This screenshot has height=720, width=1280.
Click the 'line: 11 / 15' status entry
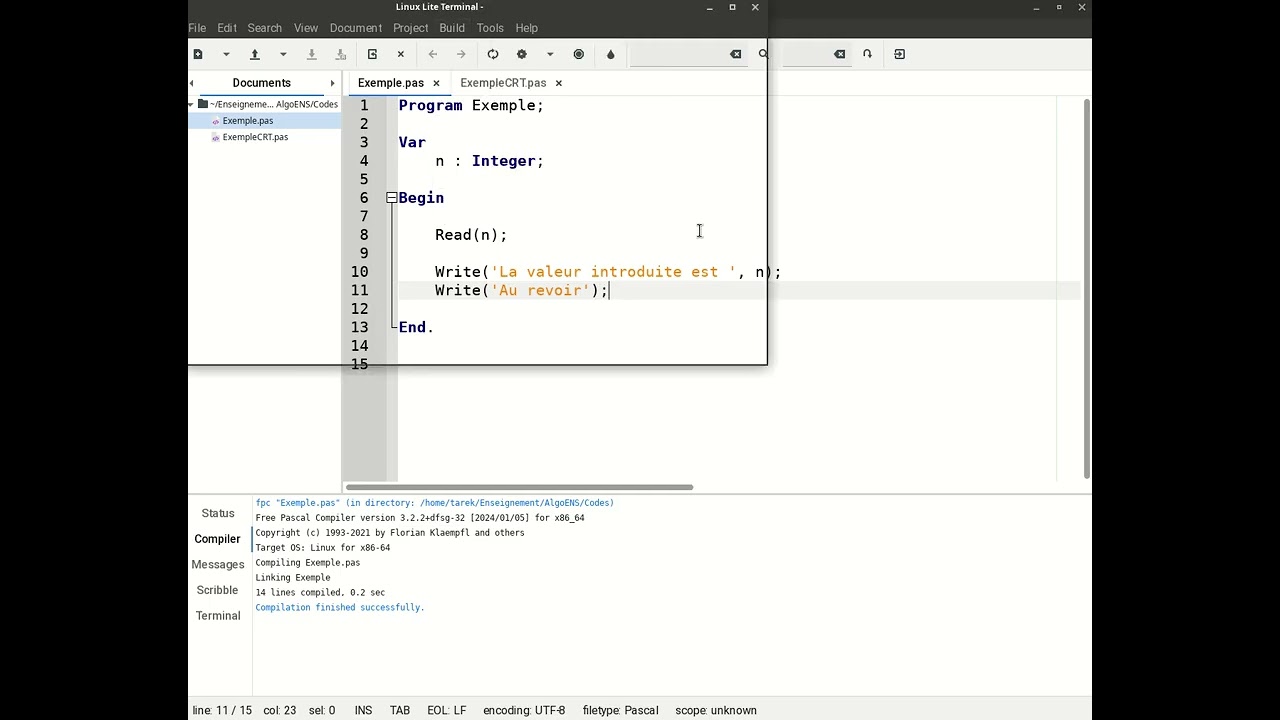pyautogui.click(x=222, y=710)
